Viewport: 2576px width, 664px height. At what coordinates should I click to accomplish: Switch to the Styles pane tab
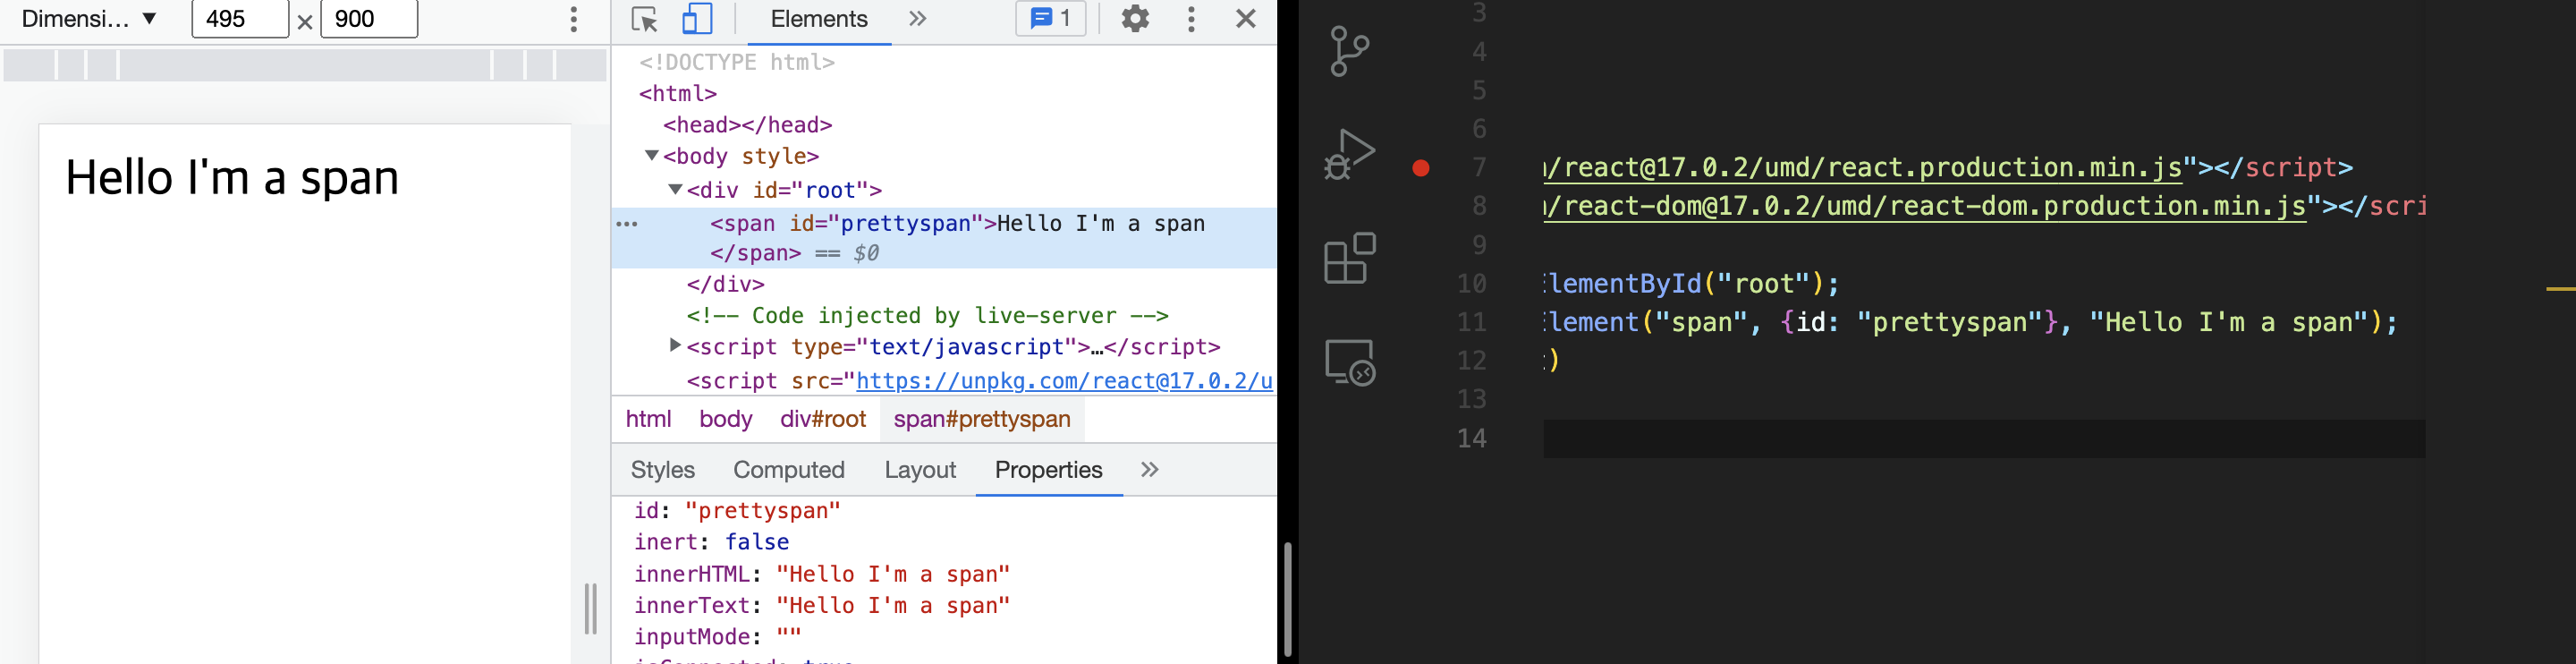663,470
